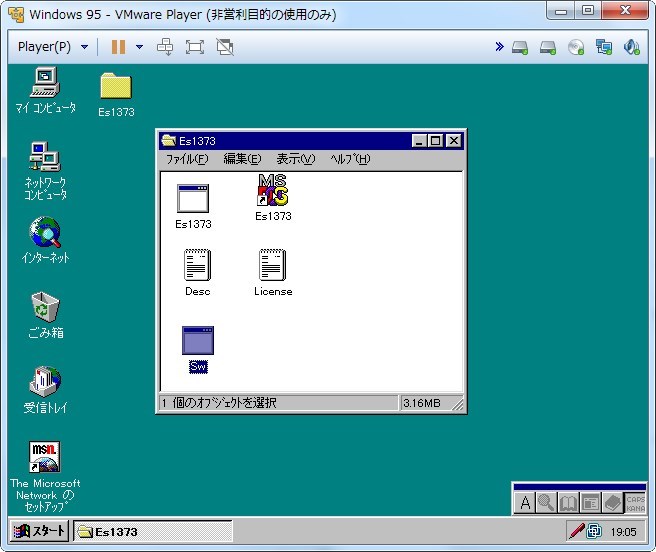This screenshot has height=552, width=656.
Task: Click the network adapter device icon
Action: pos(604,47)
